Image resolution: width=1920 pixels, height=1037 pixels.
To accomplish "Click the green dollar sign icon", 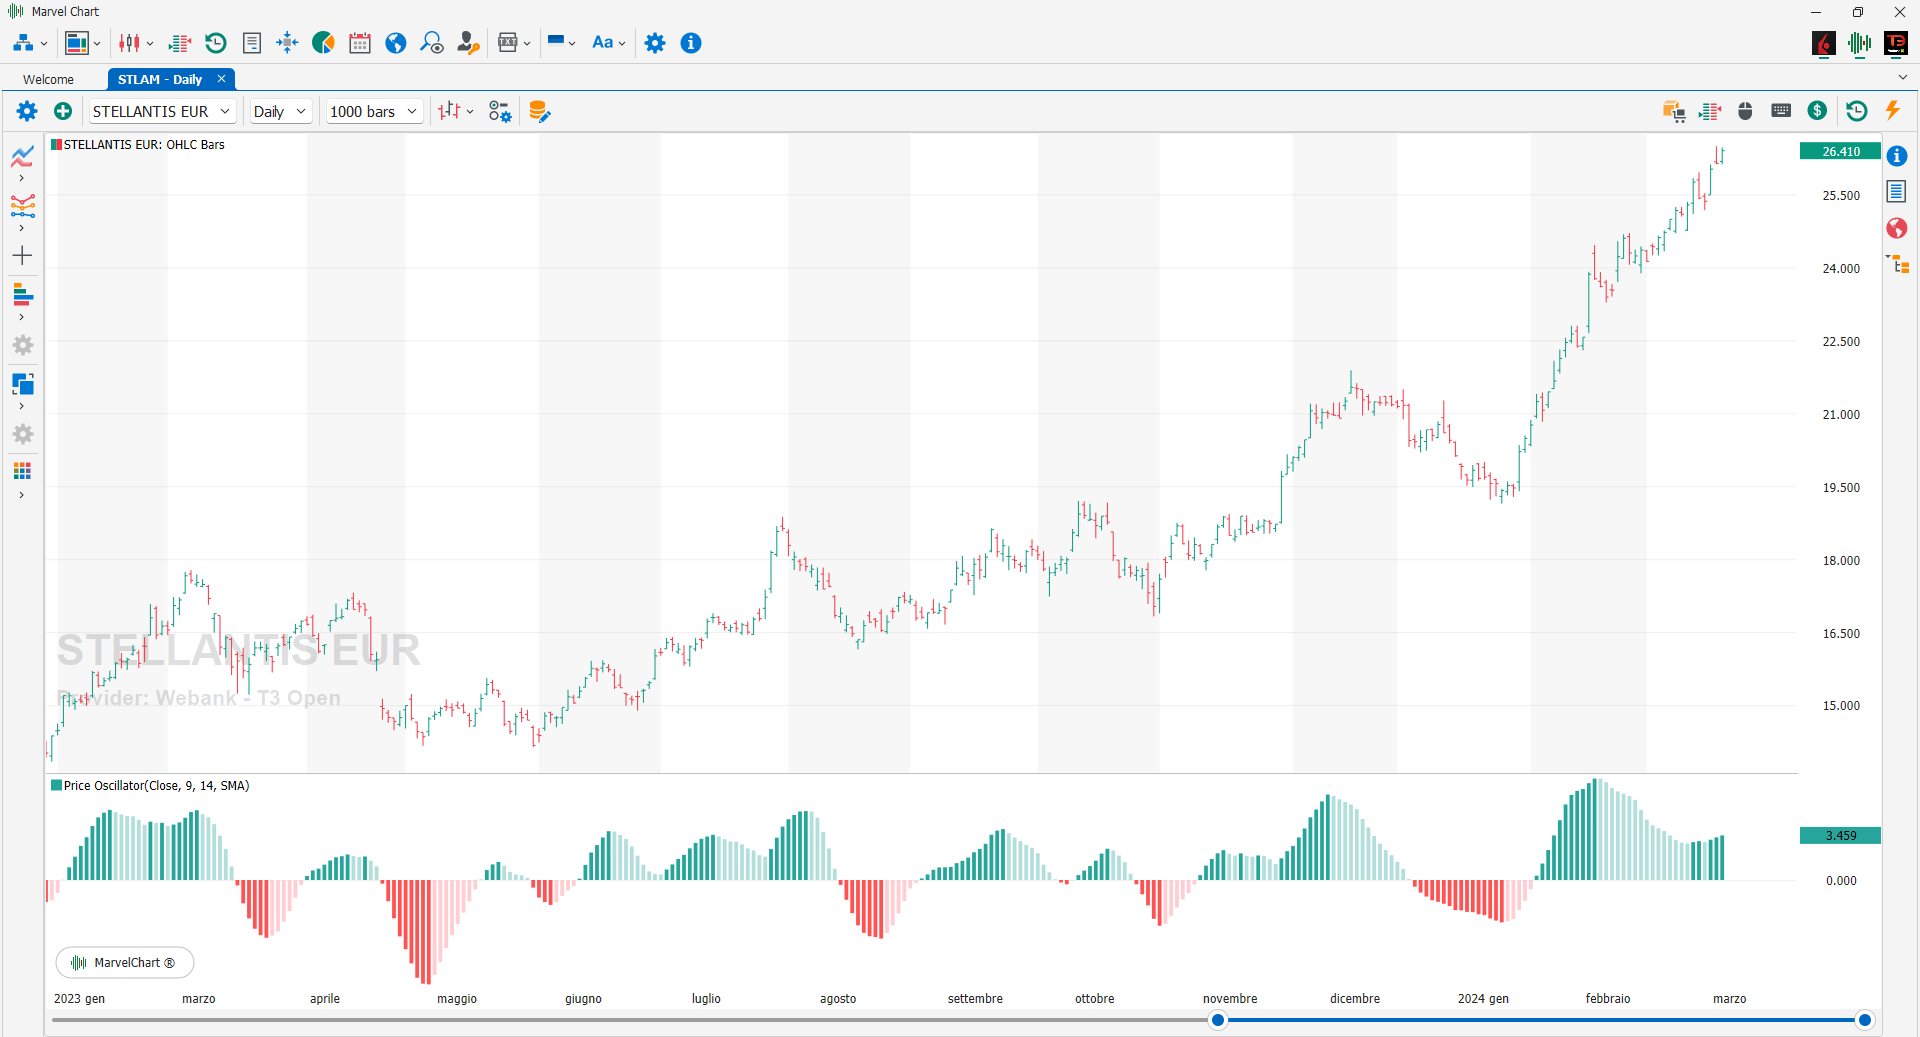I will (1818, 111).
